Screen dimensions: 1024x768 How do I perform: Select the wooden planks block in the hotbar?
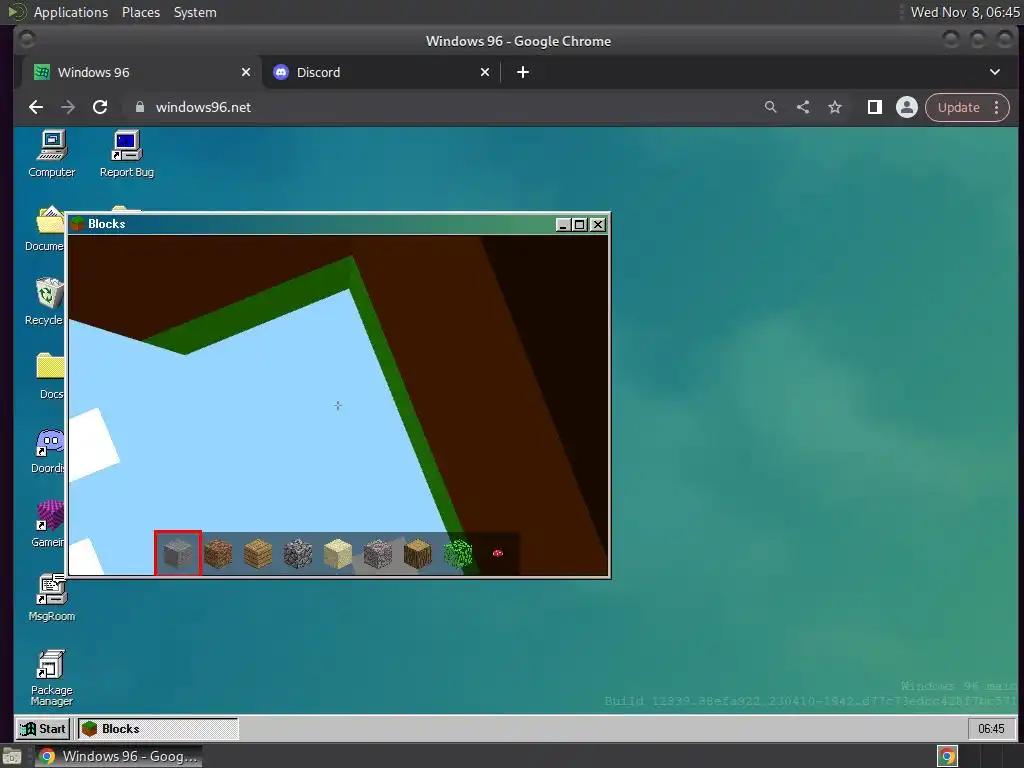pyautogui.click(x=258, y=554)
